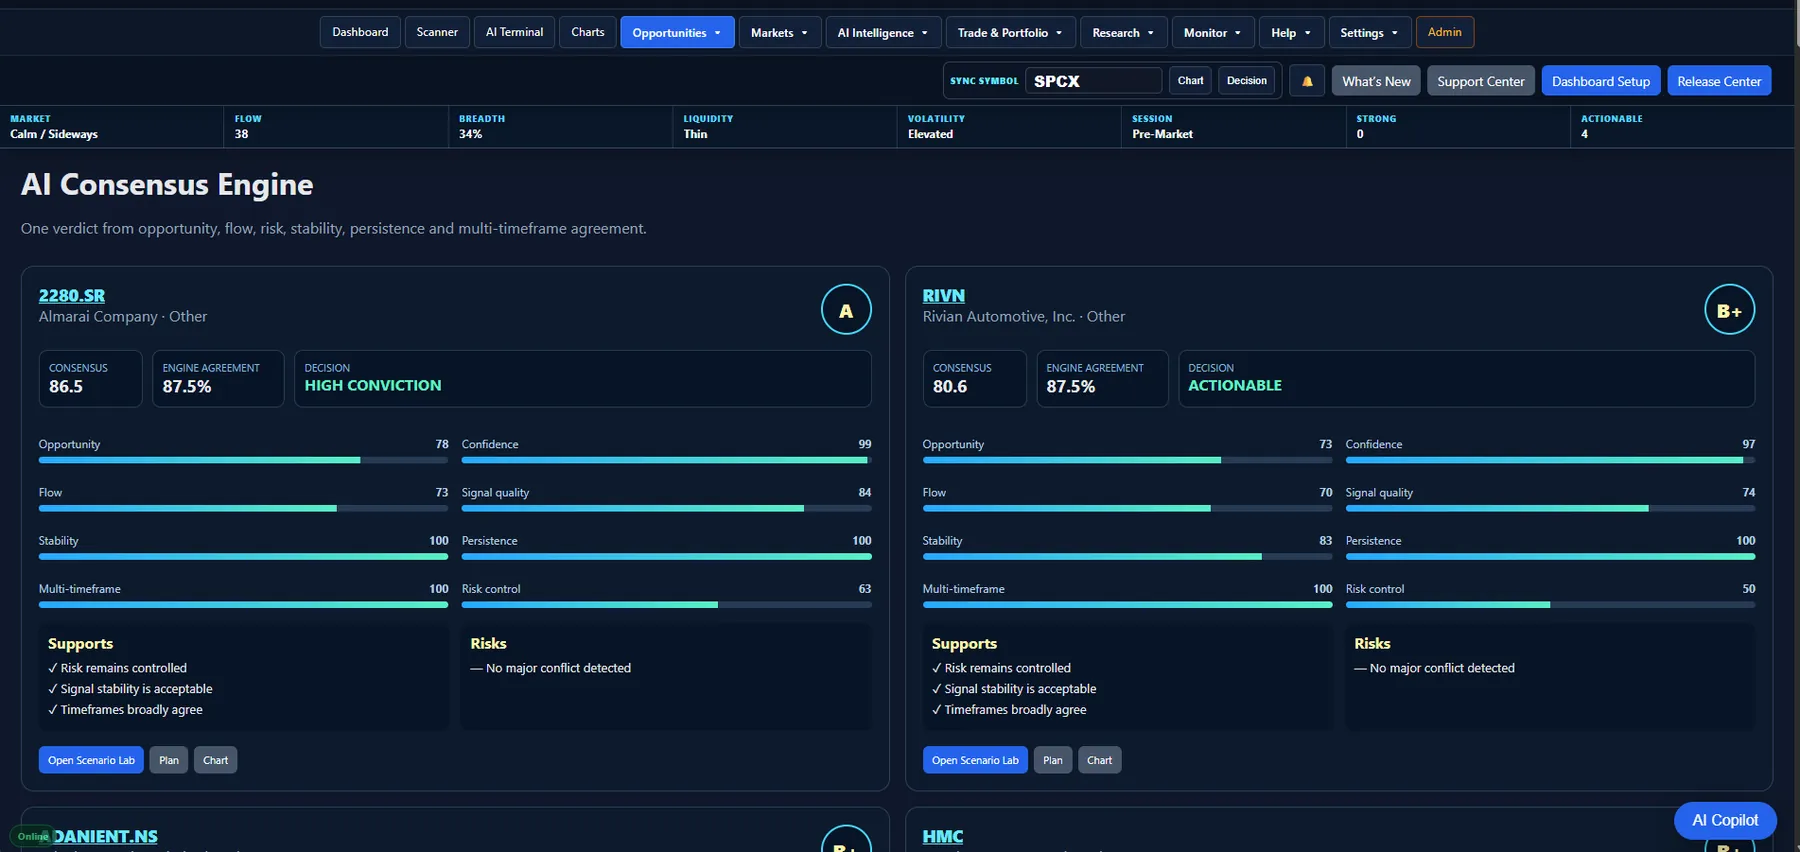Open the Research dropdown menu
Image resolution: width=1800 pixels, height=852 pixels.
1123,32
